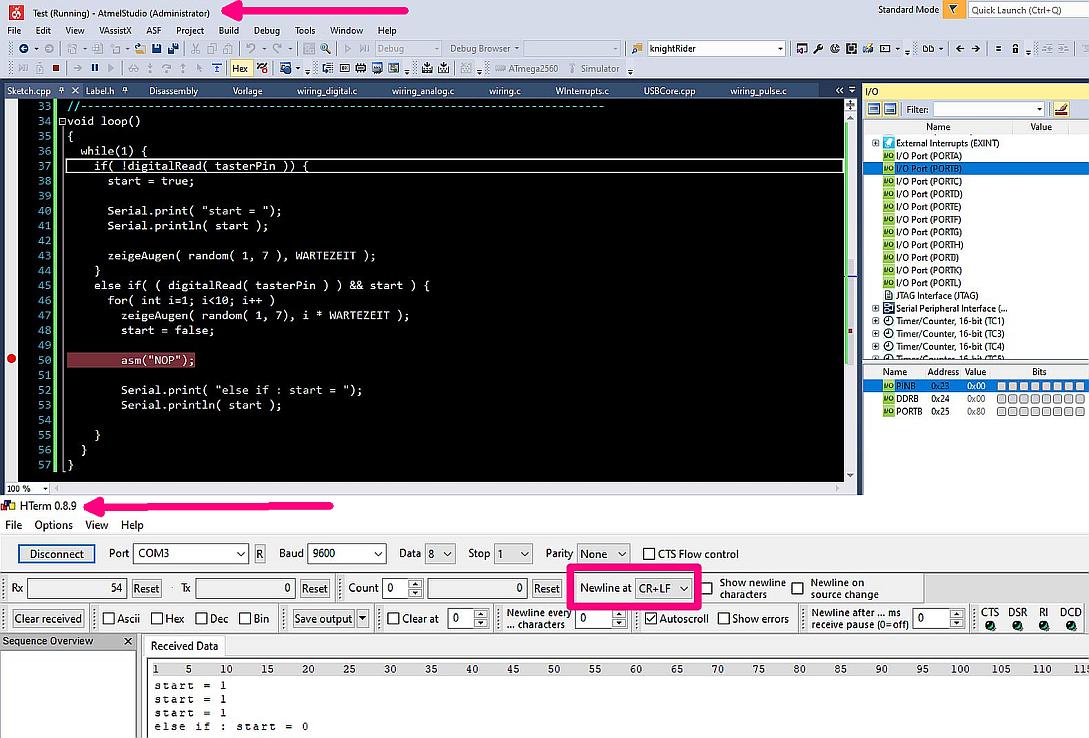The width and height of the screenshot is (1089, 738).
Task: Click the Reset button next to Rx counter
Action: click(x=147, y=589)
